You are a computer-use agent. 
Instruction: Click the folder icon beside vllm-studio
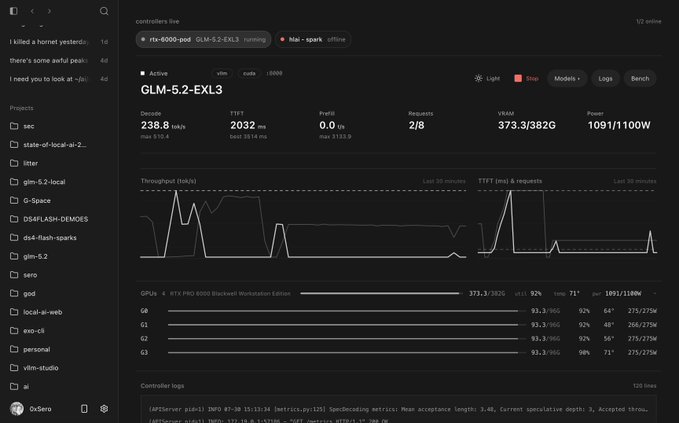14,368
